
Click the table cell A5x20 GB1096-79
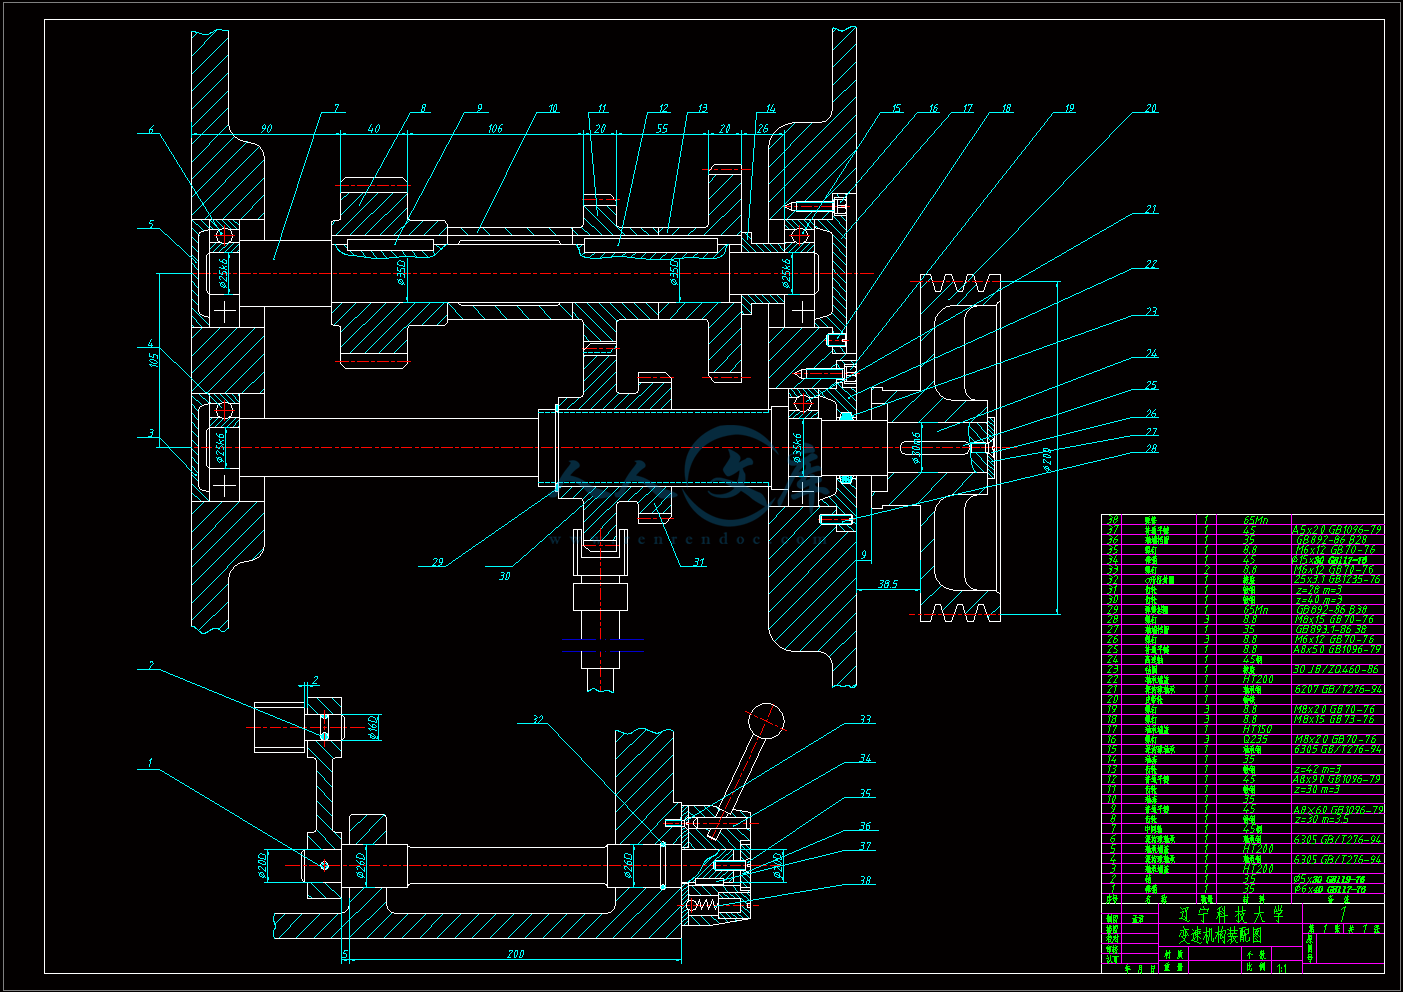(1338, 530)
